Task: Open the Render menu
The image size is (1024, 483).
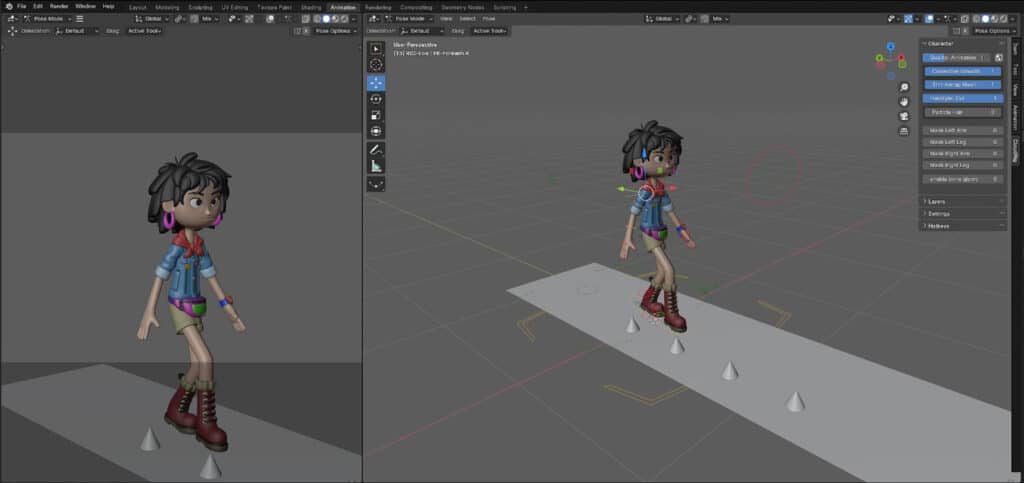Action: (59, 6)
